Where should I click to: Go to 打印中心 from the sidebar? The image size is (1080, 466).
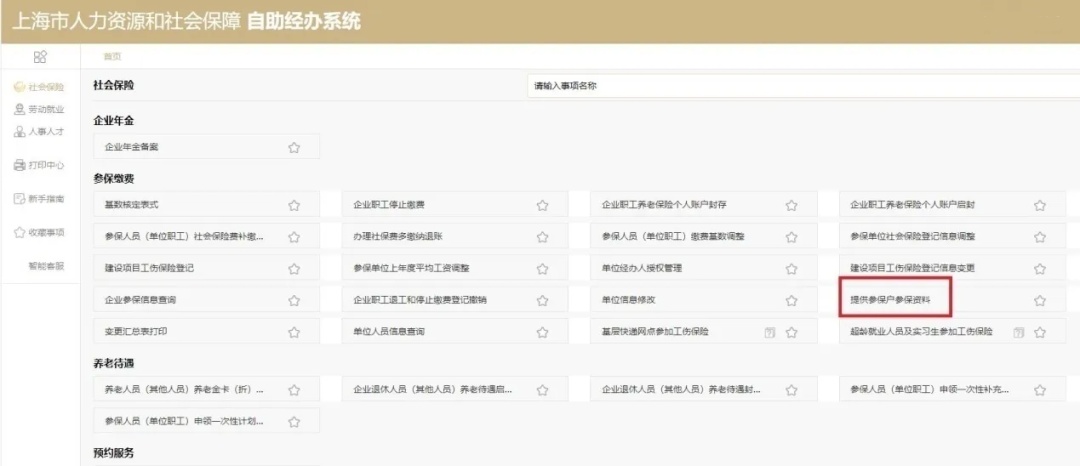tap(39, 165)
